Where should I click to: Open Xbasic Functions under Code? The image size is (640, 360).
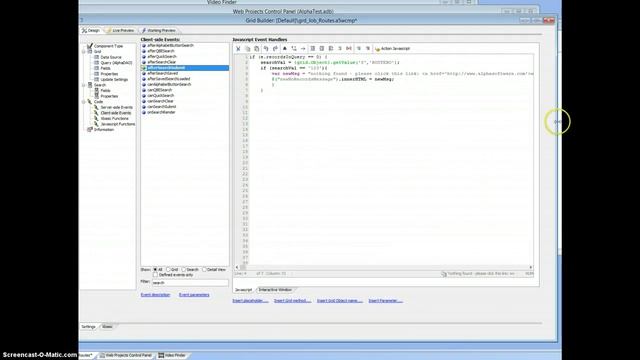(x=114, y=118)
